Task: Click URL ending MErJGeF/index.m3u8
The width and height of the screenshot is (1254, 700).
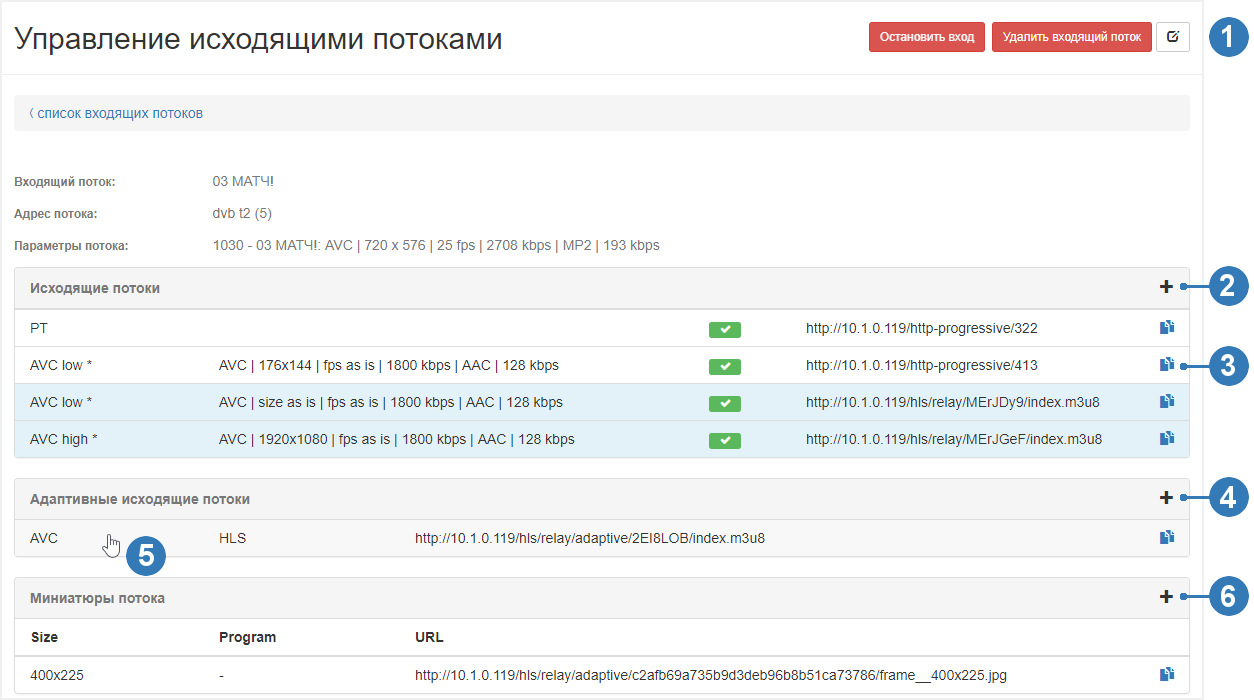Action: click(954, 439)
